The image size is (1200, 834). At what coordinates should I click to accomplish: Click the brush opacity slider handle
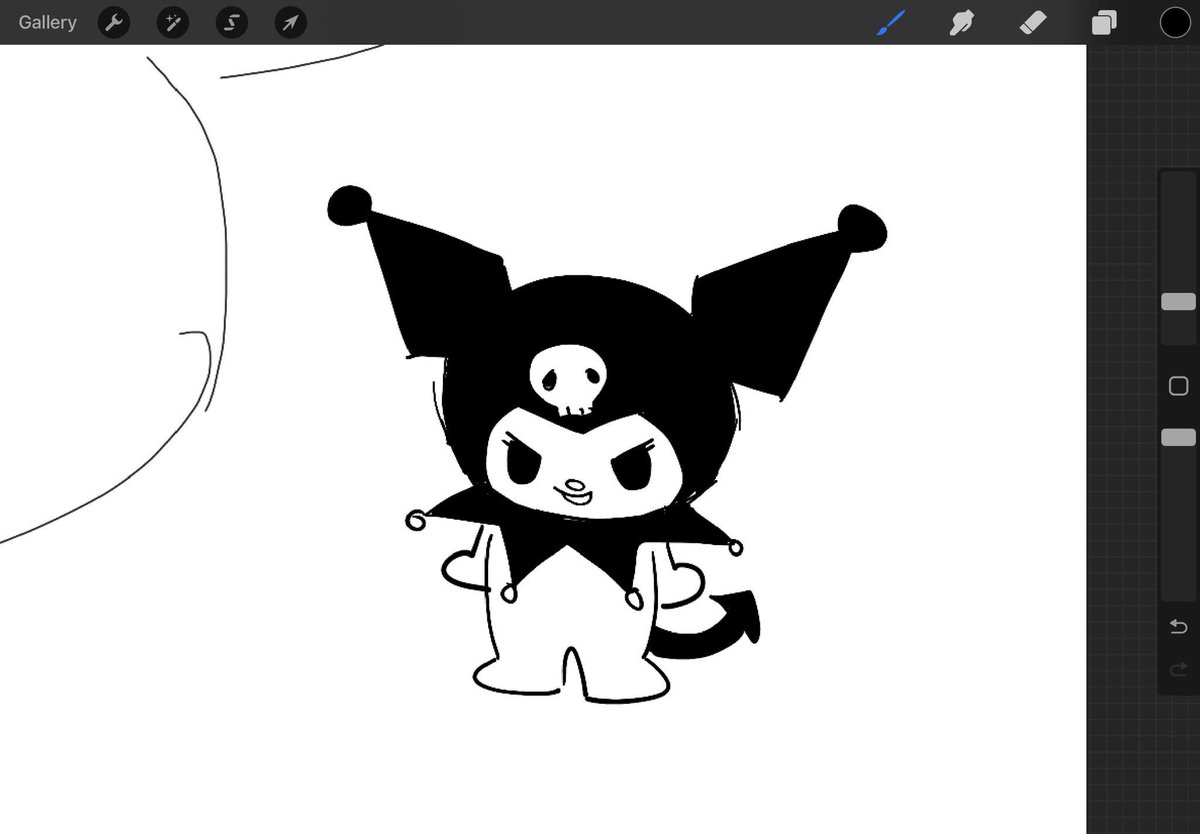1178,437
